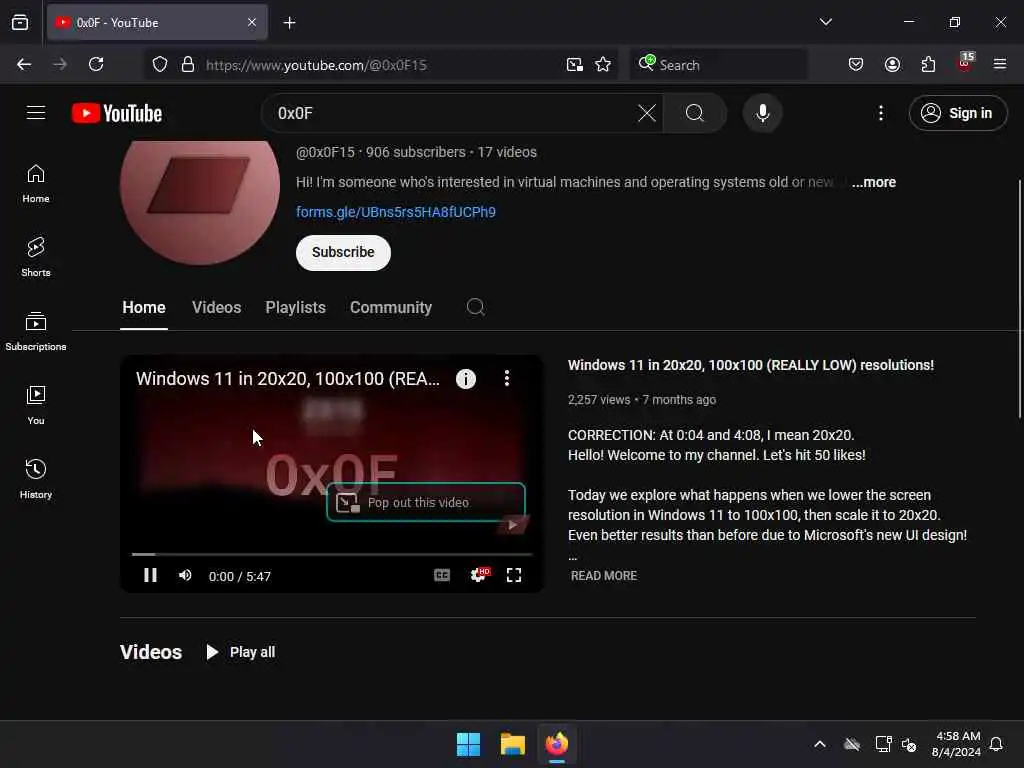Expand channel description with ...more

(874, 182)
